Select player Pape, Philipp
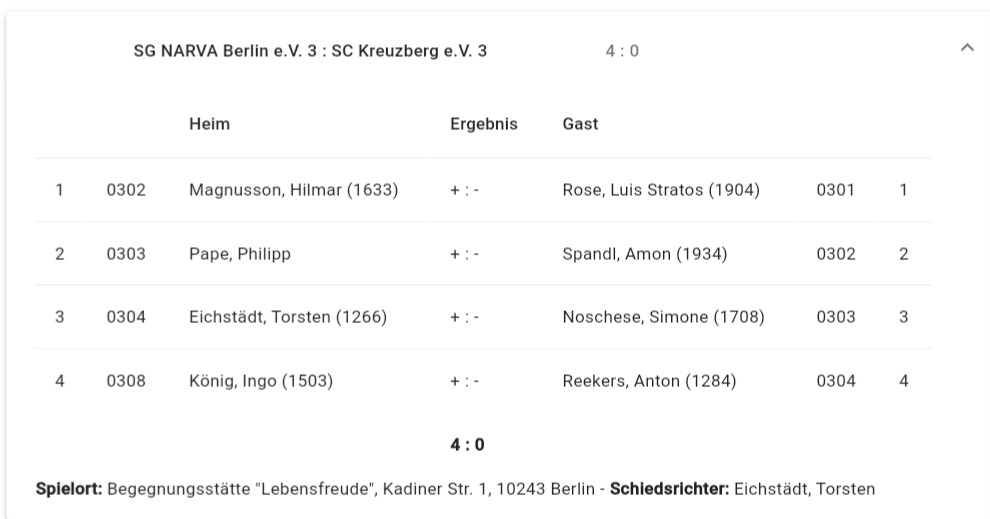The width and height of the screenshot is (990, 519). click(239, 254)
